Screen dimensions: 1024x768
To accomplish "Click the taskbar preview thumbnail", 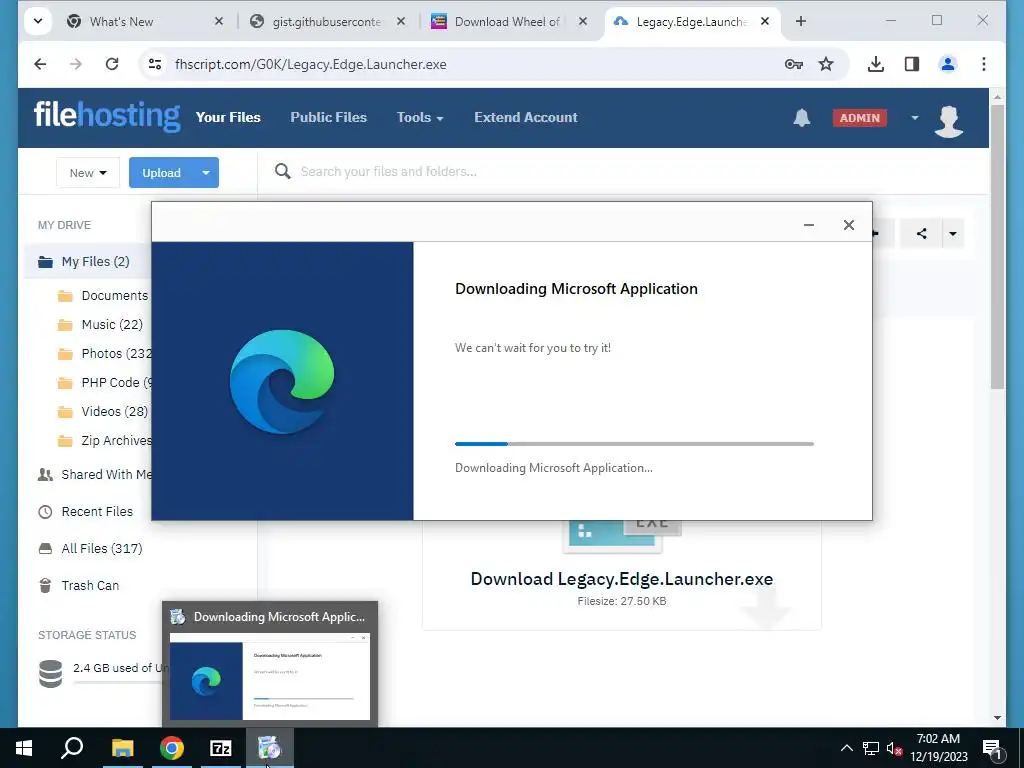I will pyautogui.click(x=270, y=676).
